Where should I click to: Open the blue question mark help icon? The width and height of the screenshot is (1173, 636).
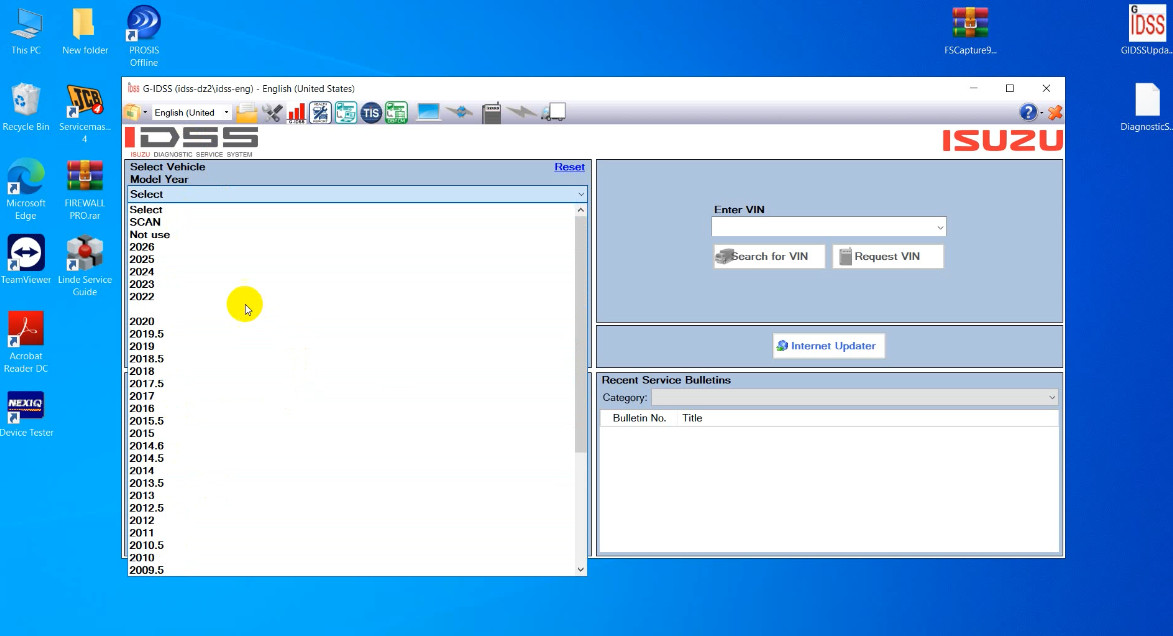[1028, 112]
